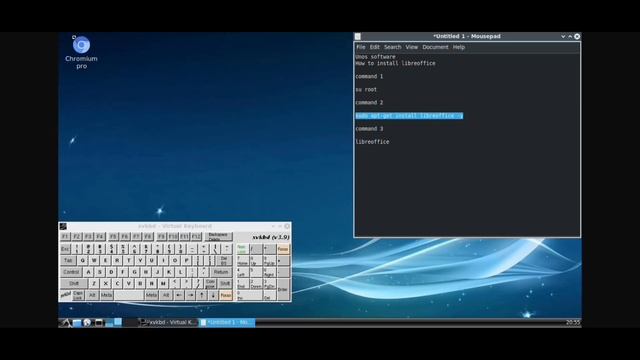Image resolution: width=640 pixels, height=360 pixels.
Task: Open the Document menu in Mousepad
Action: 436,47
